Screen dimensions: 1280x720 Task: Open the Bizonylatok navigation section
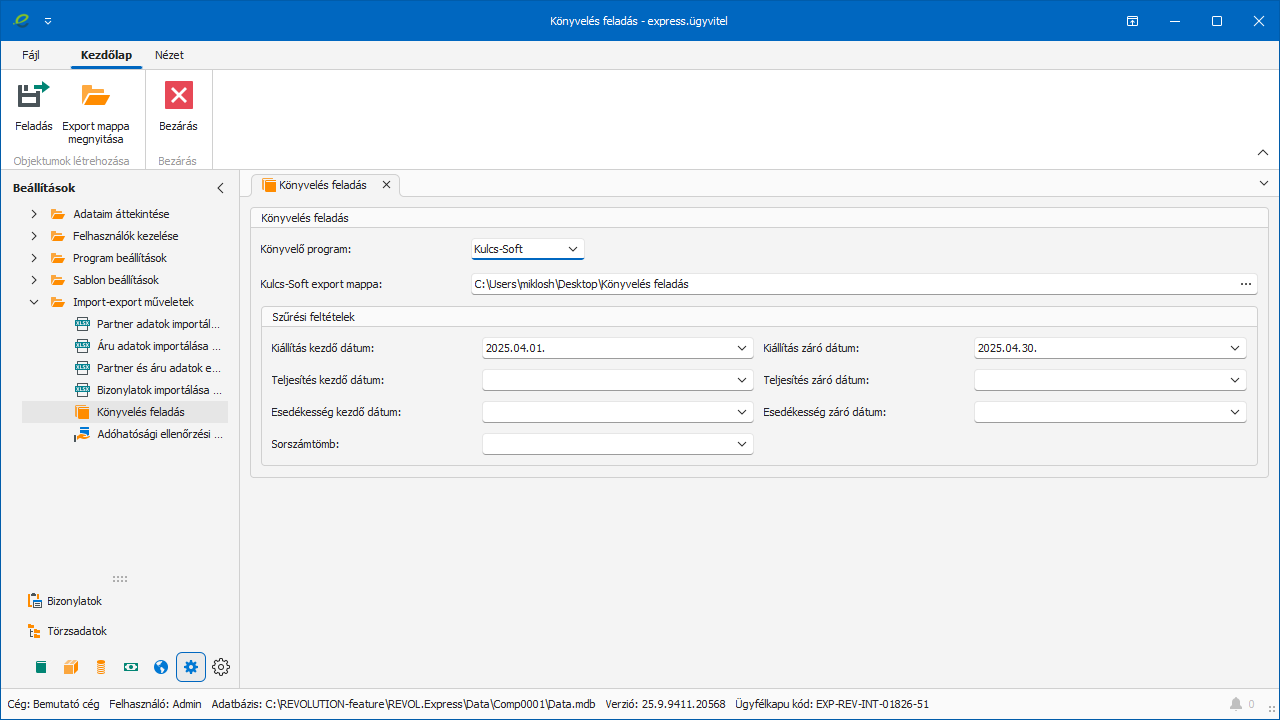tap(74, 601)
